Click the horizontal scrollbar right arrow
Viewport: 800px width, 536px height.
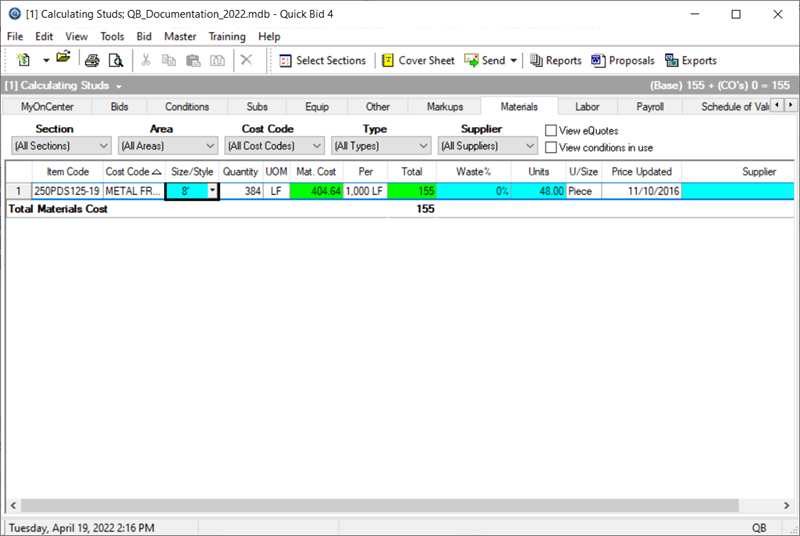click(787, 505)
